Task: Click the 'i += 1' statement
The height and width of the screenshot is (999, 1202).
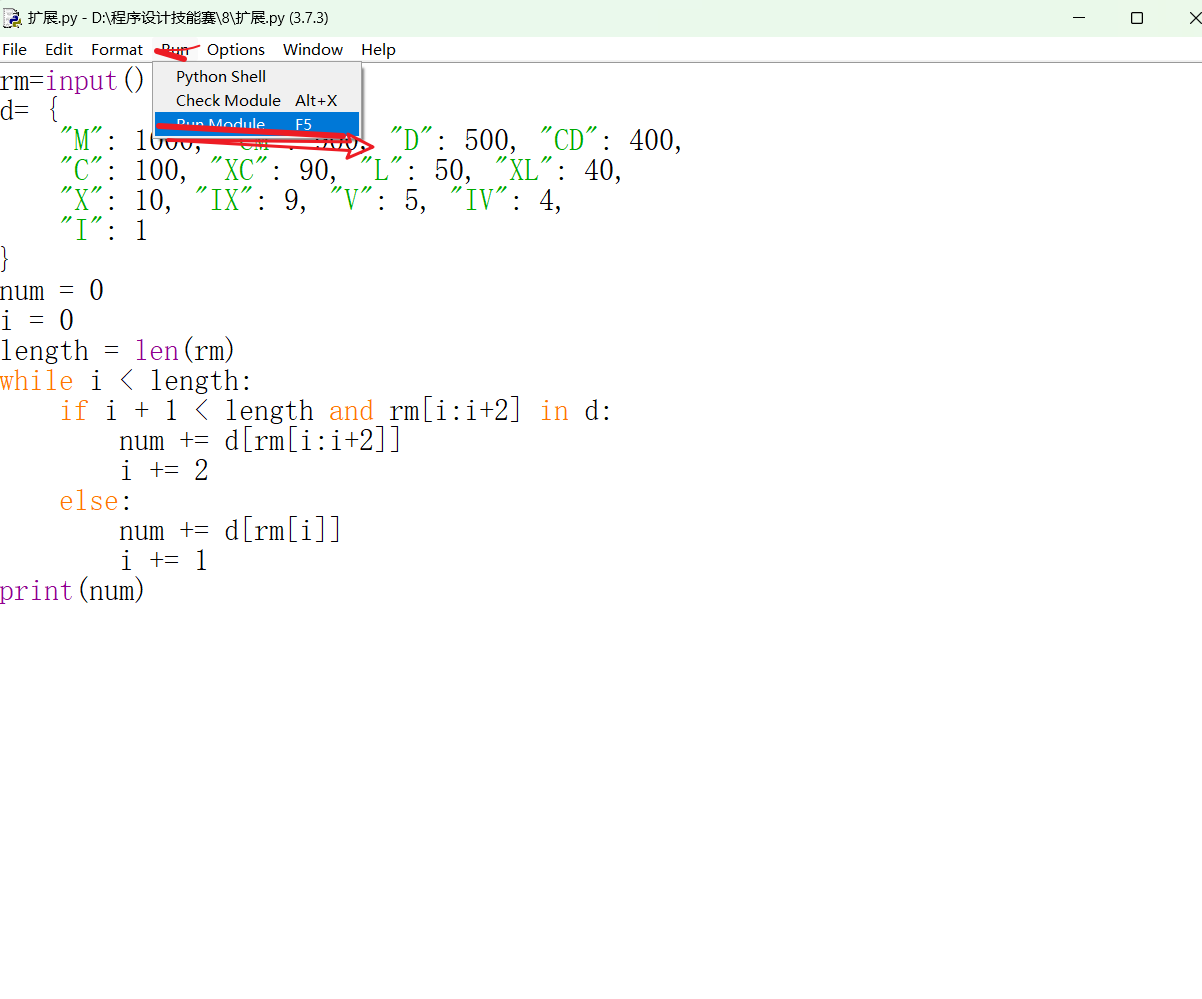Action: (x=164, y=561)
